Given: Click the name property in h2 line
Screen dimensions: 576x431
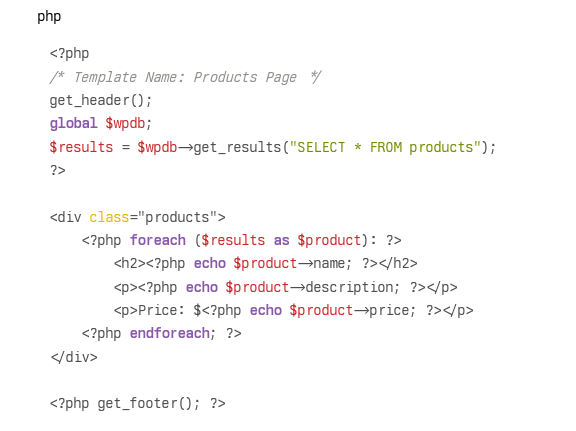Looking at the screenshot, I should pos(328,263).
